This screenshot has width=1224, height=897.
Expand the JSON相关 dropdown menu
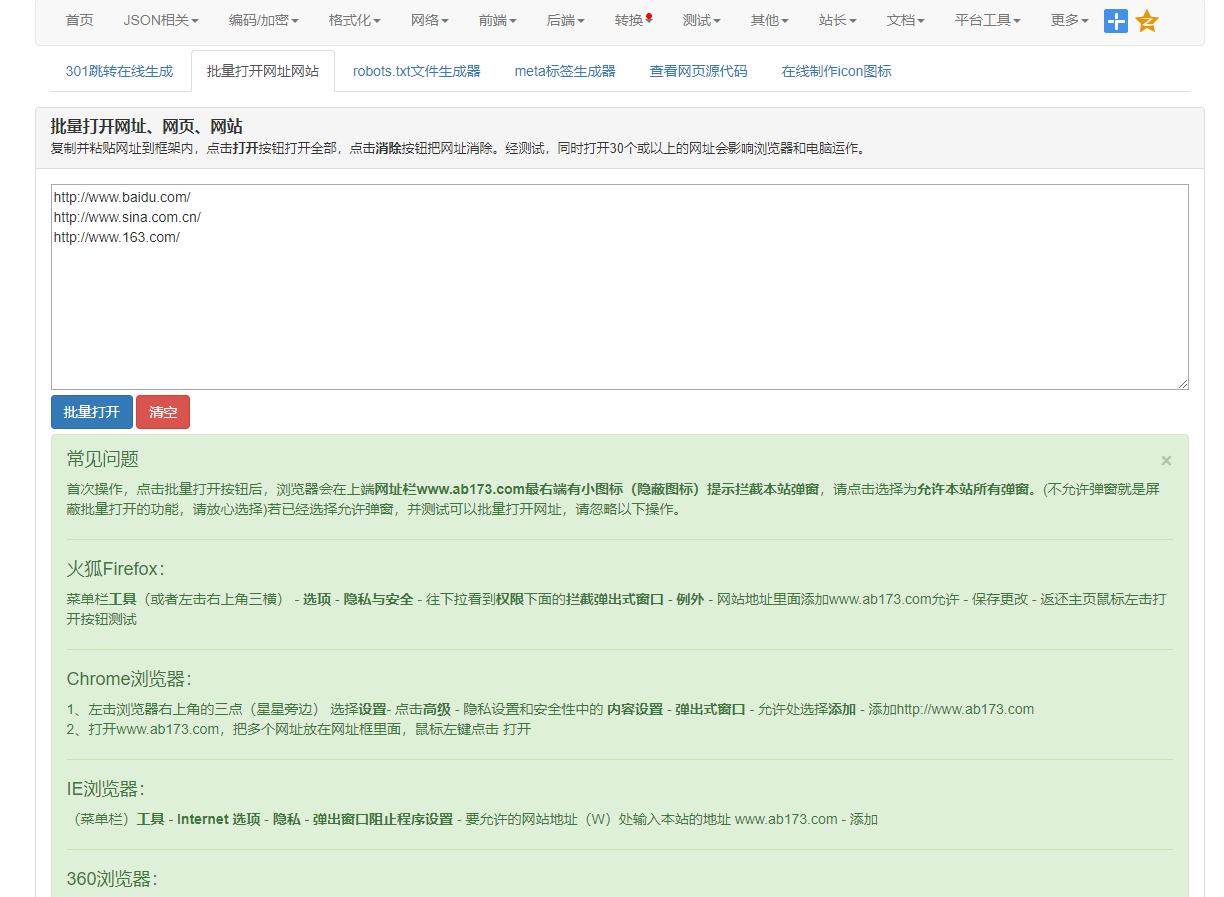pyautogui.click(x=161, y=20)
